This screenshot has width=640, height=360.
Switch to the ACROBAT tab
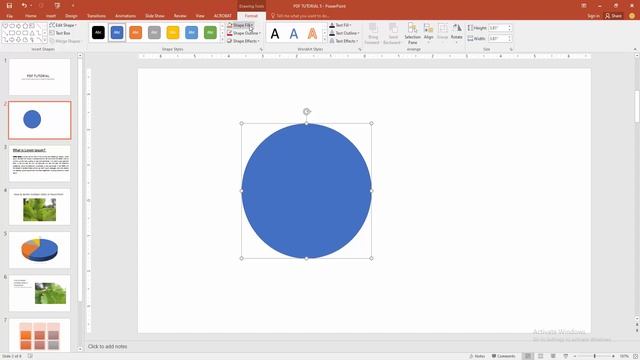222,16
